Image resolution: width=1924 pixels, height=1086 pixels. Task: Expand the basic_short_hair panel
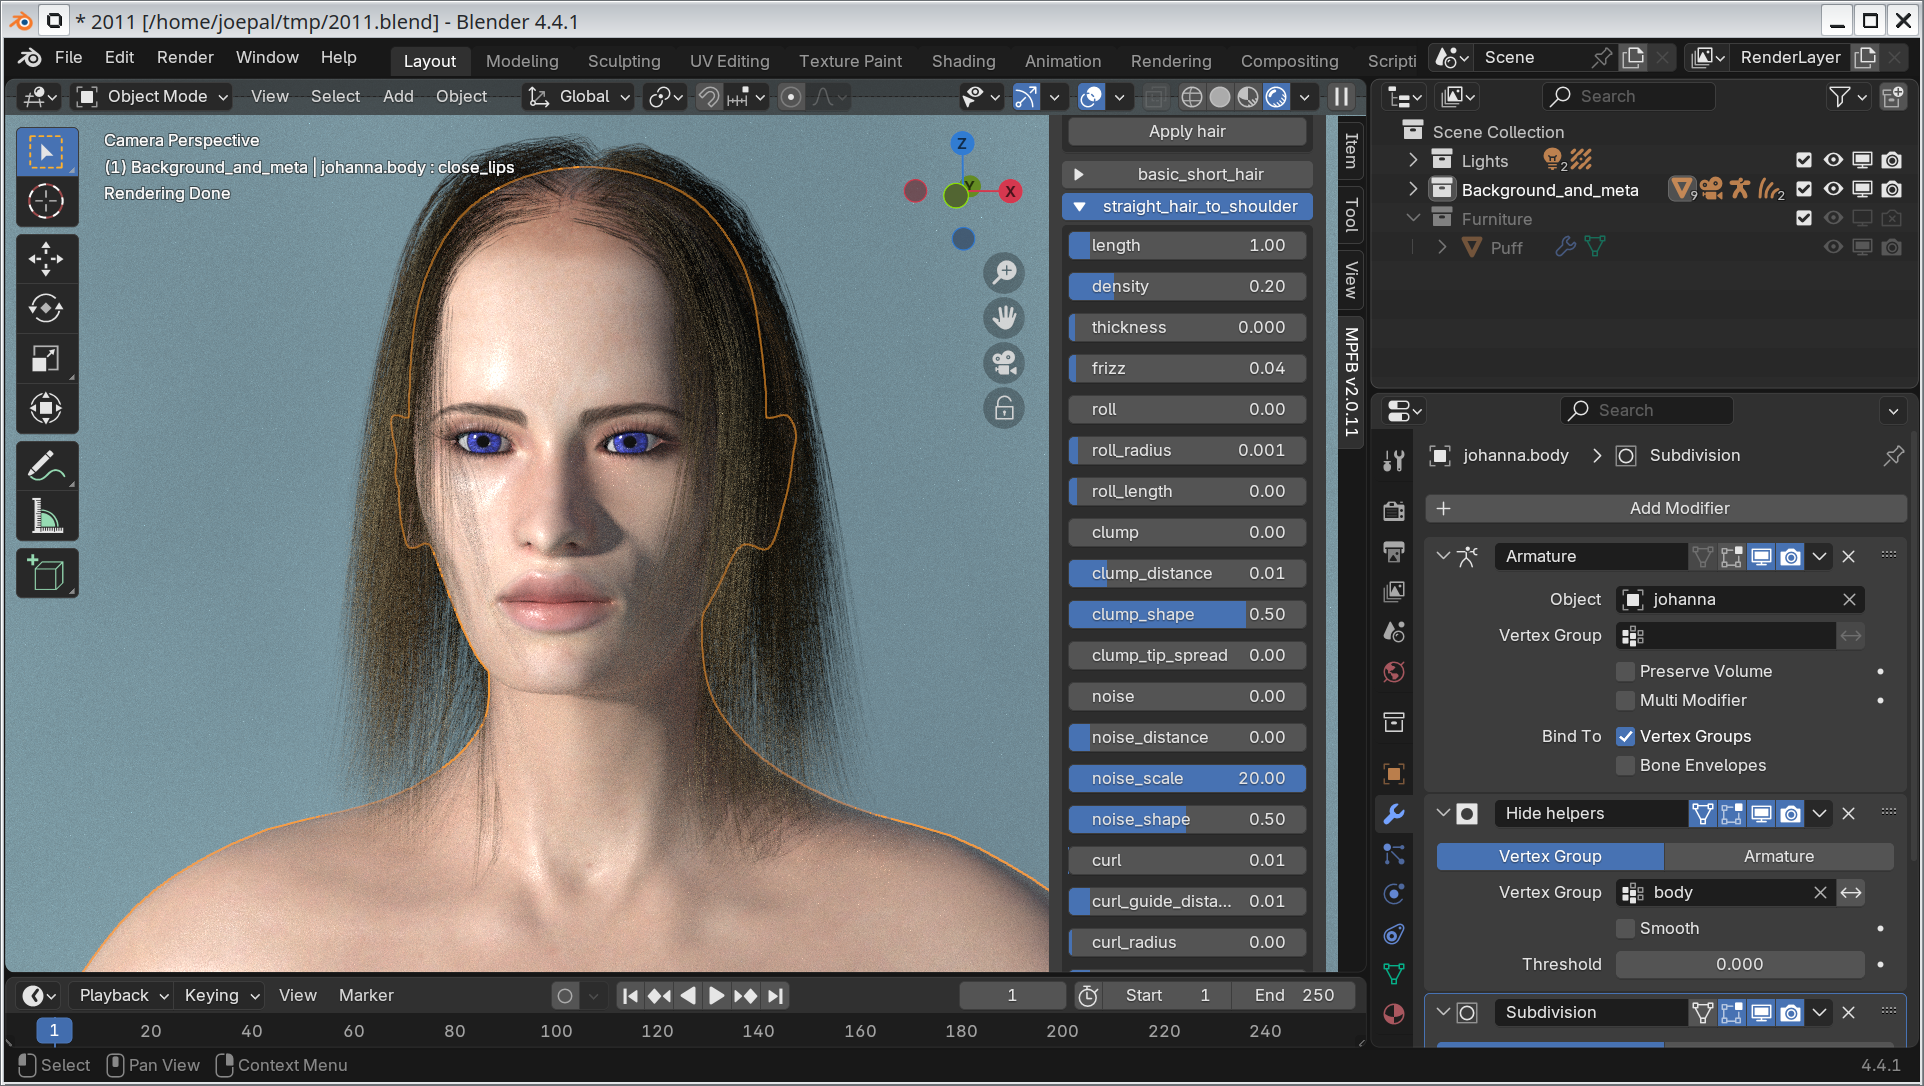[1187, 174]
